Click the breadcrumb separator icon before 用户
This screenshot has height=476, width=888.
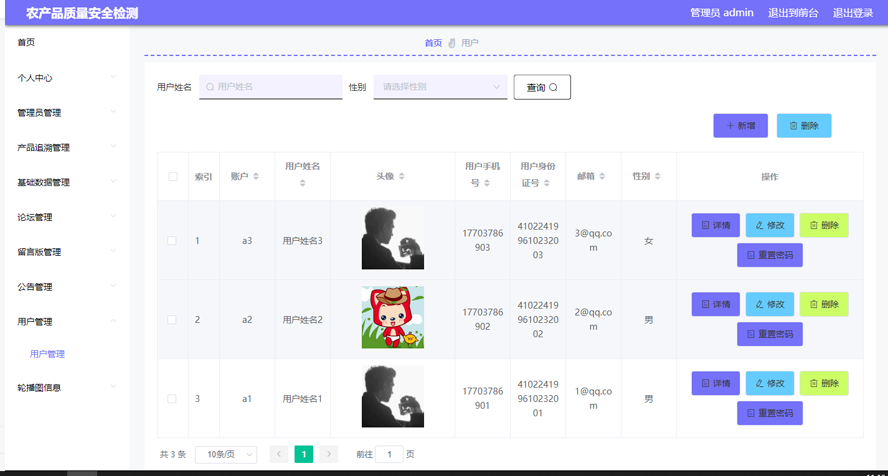coord(452,43)
